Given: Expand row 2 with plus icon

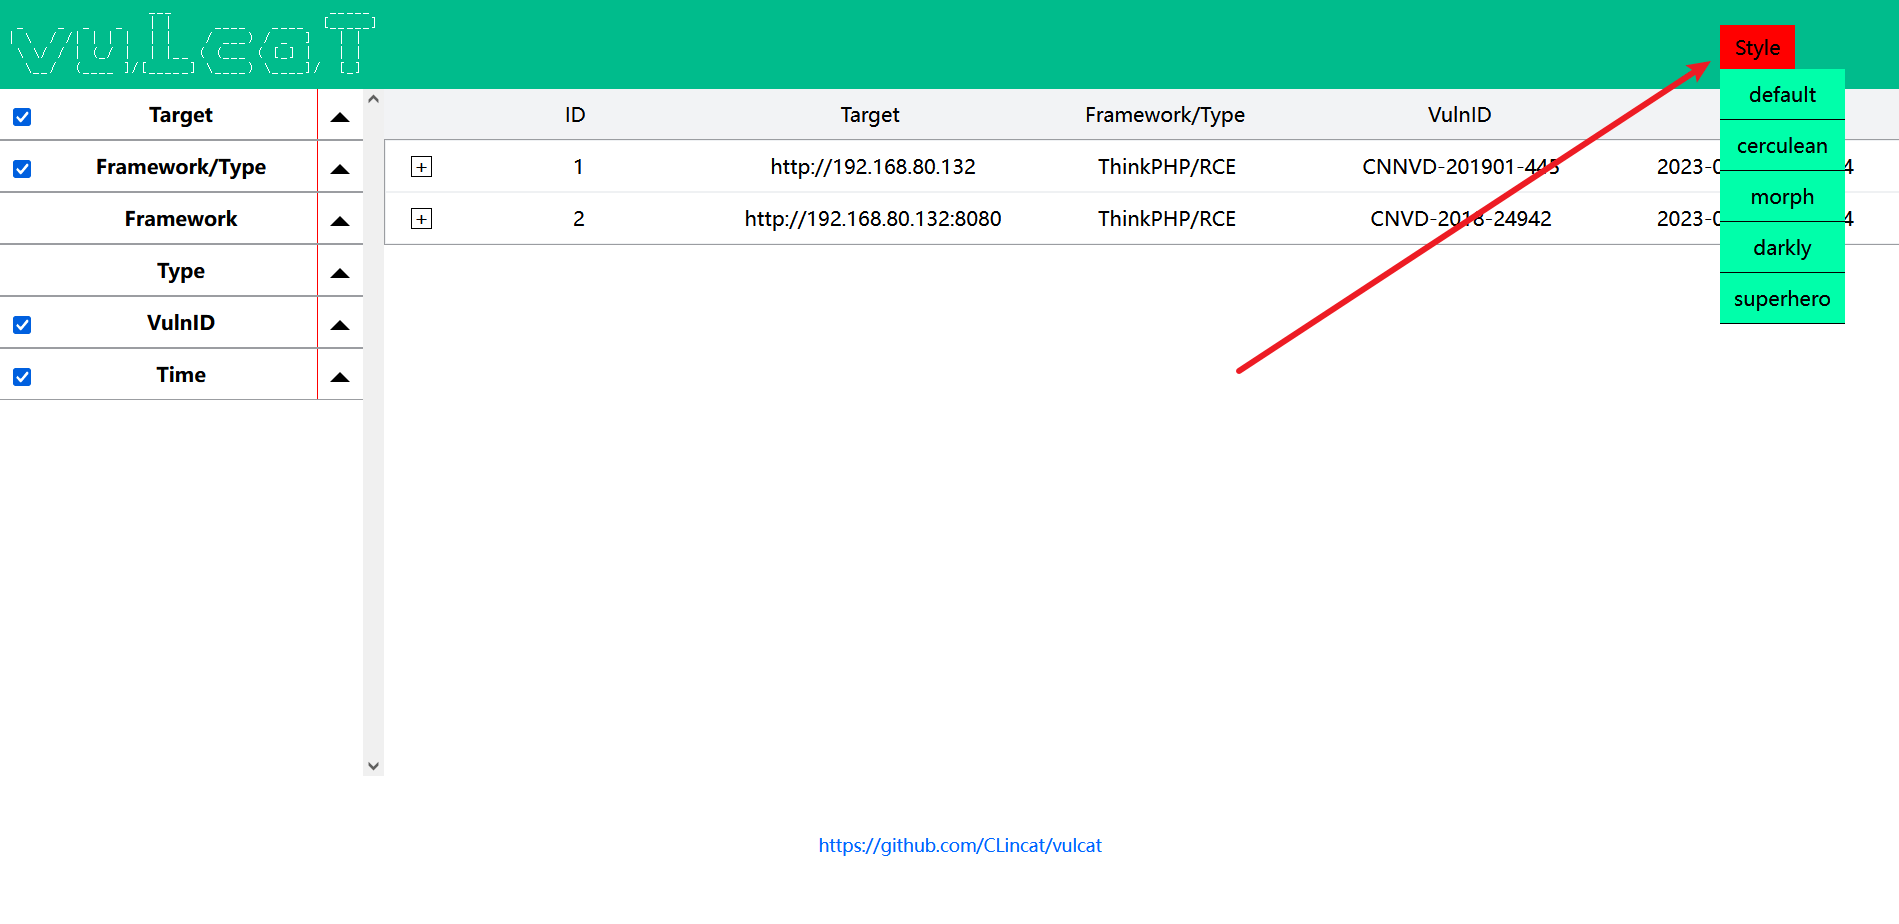Looking at the screenshot, I should pos(421,219).
